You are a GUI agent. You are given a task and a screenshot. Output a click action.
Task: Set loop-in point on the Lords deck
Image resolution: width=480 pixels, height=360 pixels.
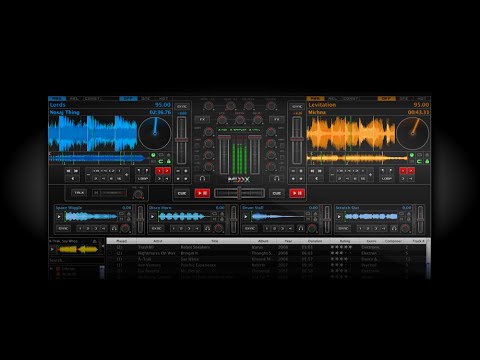139,171
